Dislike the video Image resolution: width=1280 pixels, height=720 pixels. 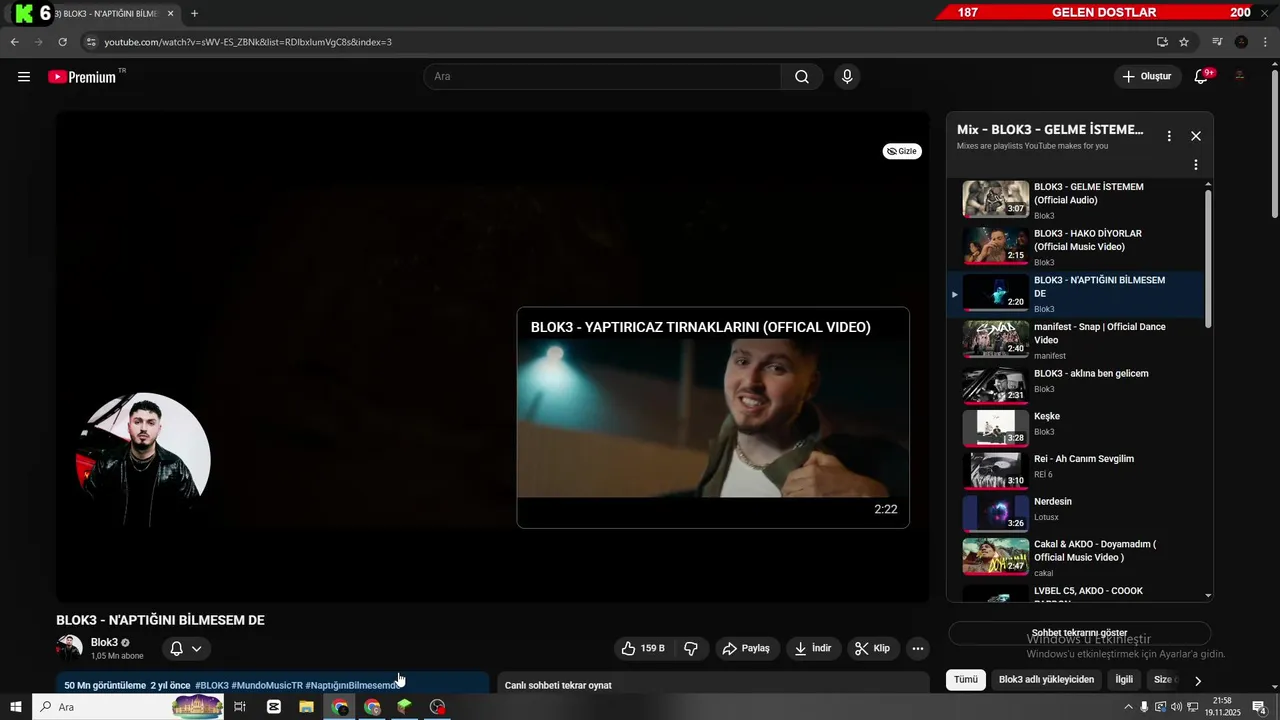click(691, 648)
